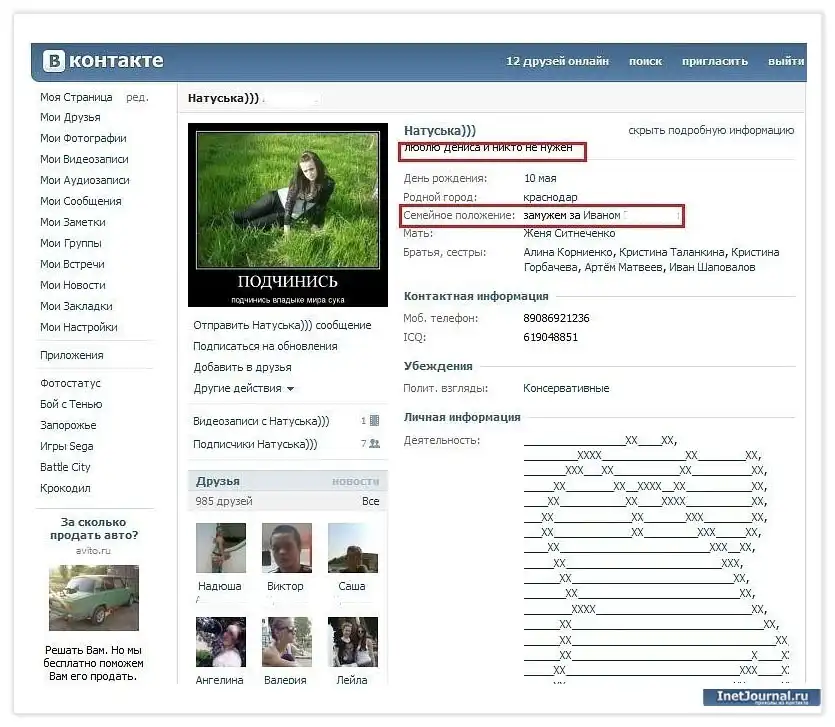Viewport: 835px width, 727px height.
Task: Click the subscribers icon beside Подписчики
Action: click(374, 444)
